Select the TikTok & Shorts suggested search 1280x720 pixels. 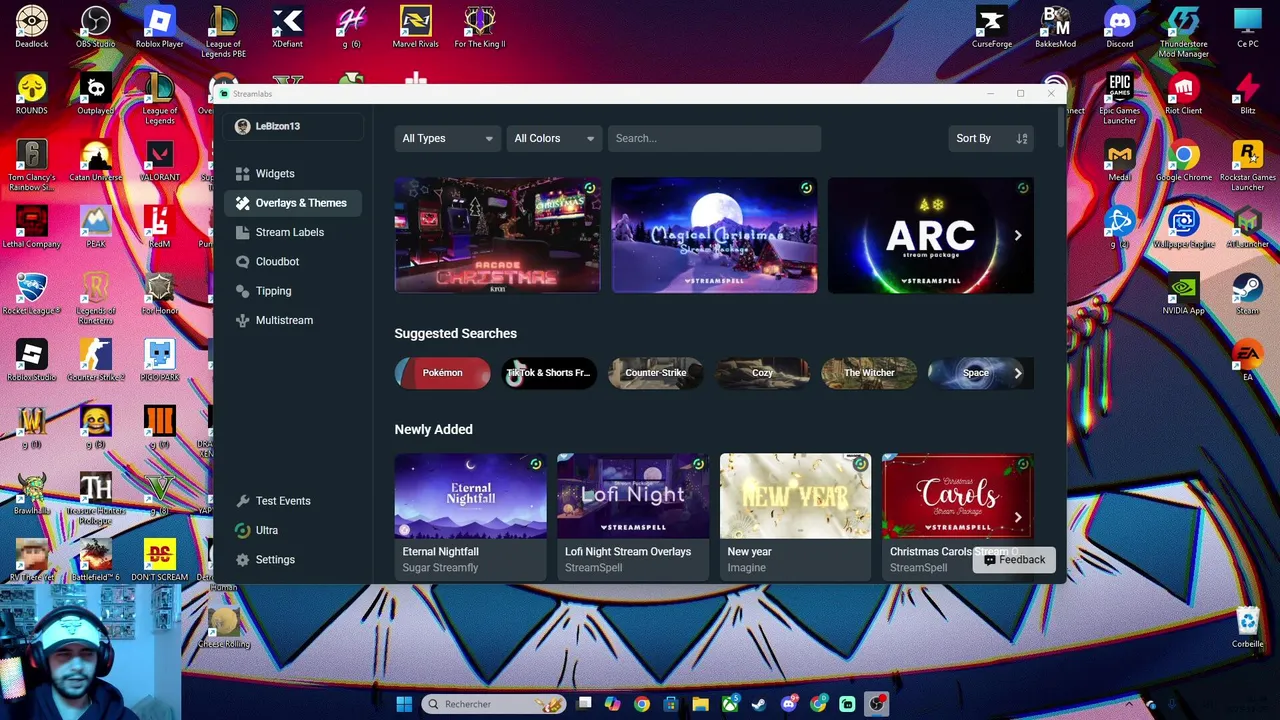click(x=549, y=373)
